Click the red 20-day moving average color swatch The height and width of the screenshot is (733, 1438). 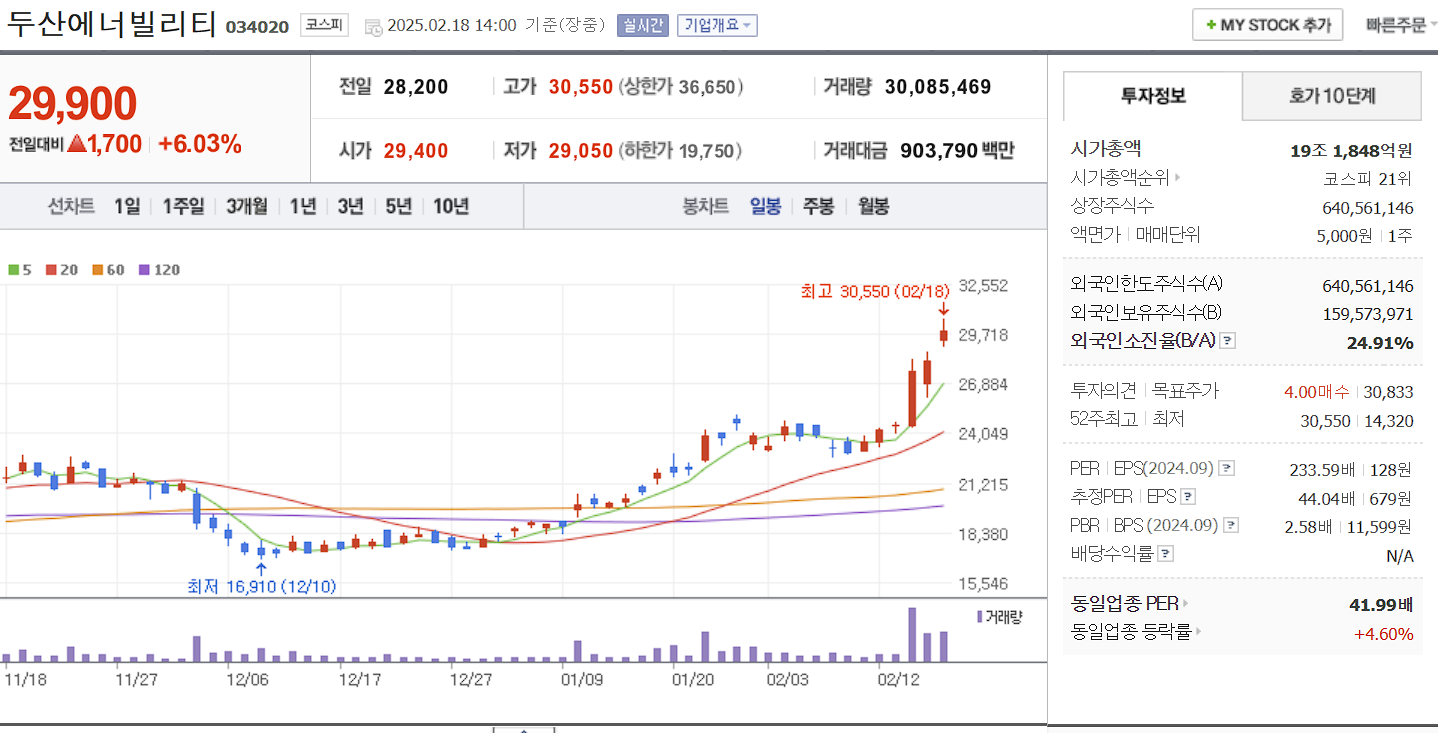[x=51, y=269]
